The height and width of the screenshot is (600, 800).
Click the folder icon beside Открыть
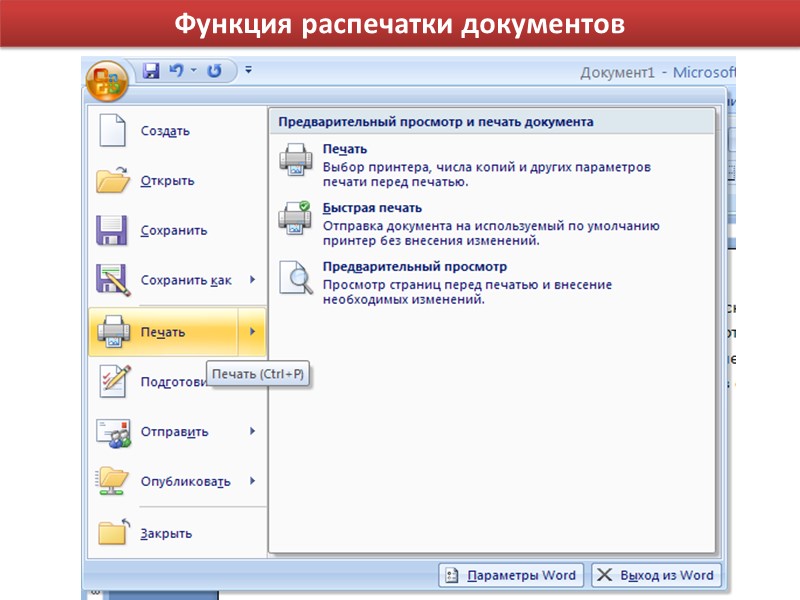(x=112, y=179)
